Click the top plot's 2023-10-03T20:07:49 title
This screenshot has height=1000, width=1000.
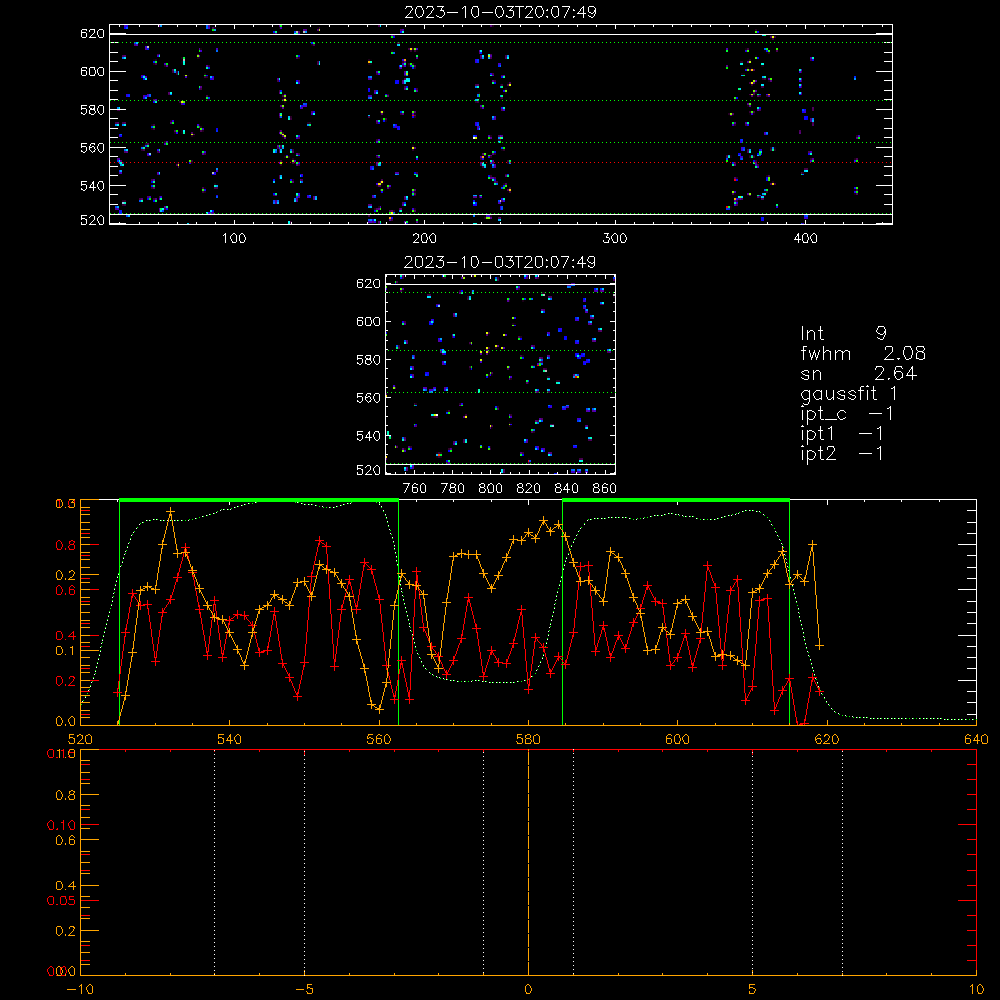(x=500, y=12)
